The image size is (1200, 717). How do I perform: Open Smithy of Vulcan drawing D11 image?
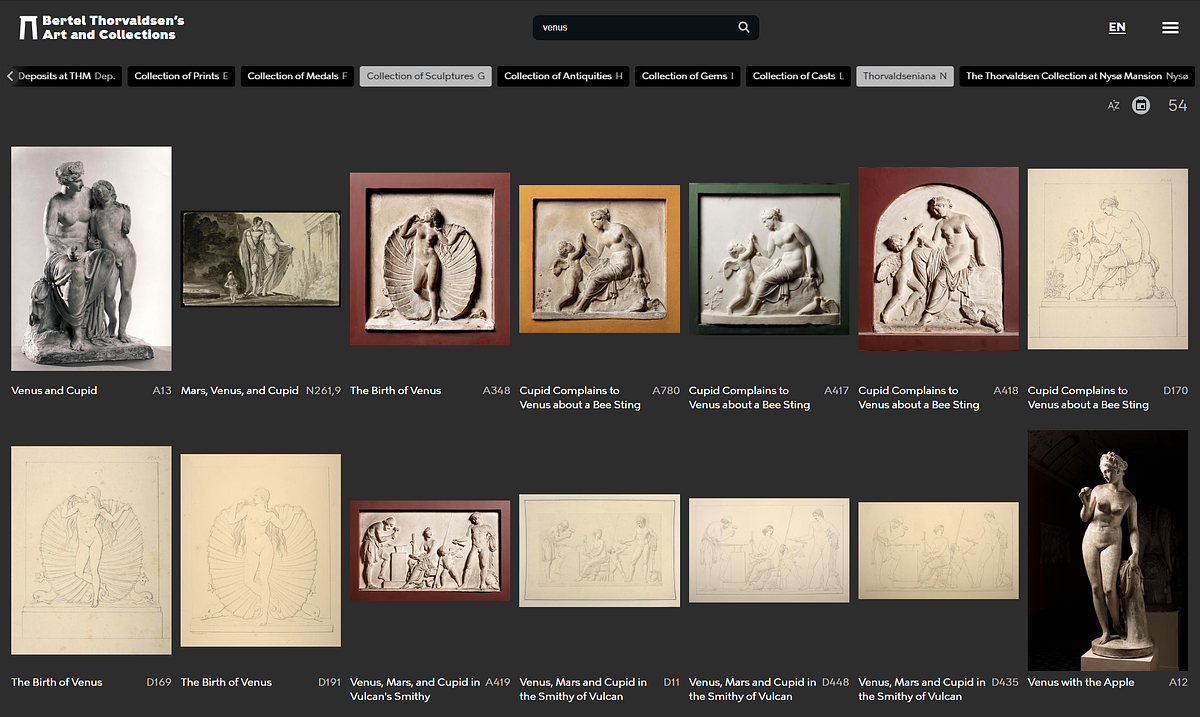click(599, 550)
